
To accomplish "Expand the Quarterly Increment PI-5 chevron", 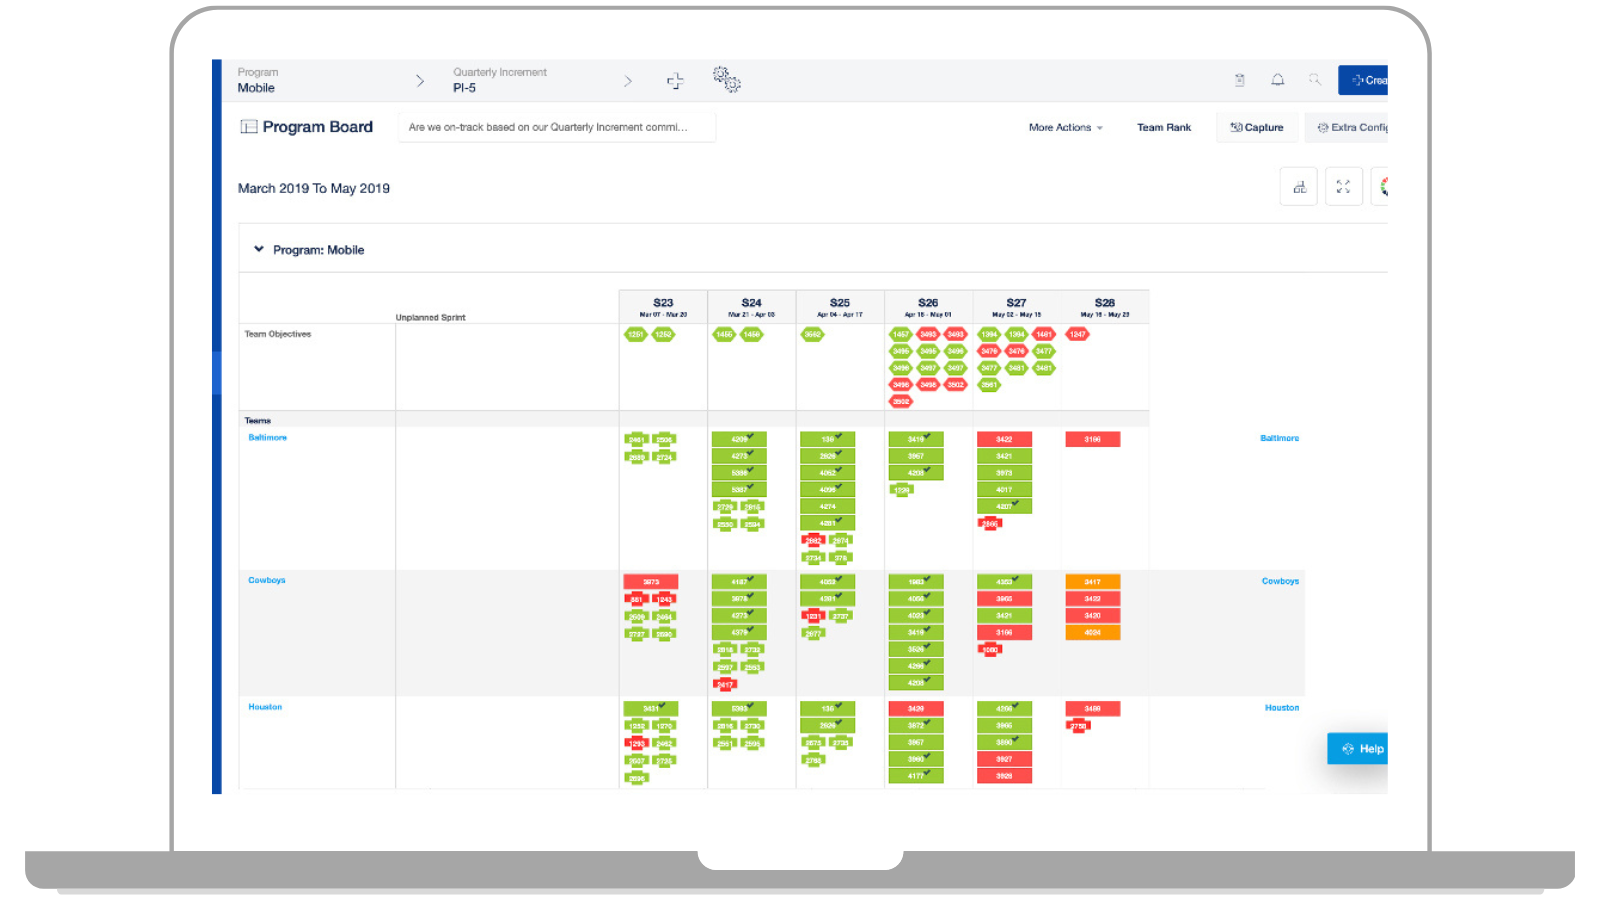I will tap(628, 81).
